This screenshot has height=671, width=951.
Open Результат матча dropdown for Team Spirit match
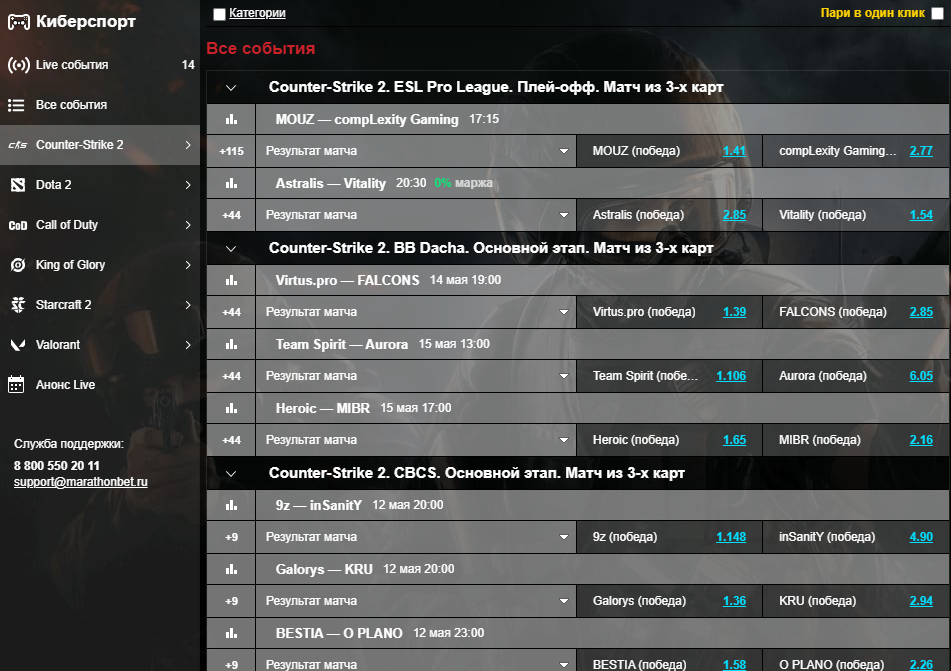click(416, 376)
